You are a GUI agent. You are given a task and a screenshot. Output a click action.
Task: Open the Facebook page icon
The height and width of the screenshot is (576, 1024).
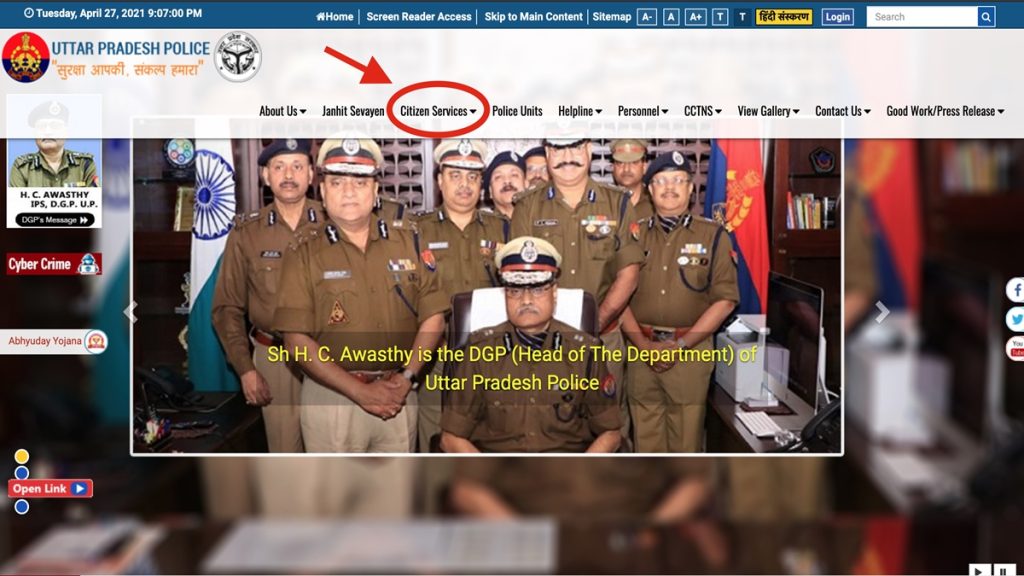1016,290
